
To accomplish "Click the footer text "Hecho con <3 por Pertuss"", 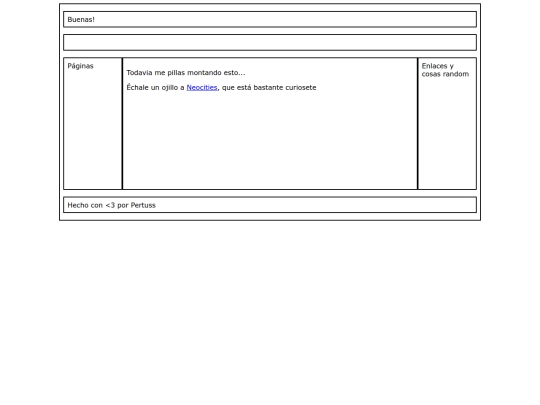I will click(112, 205).
